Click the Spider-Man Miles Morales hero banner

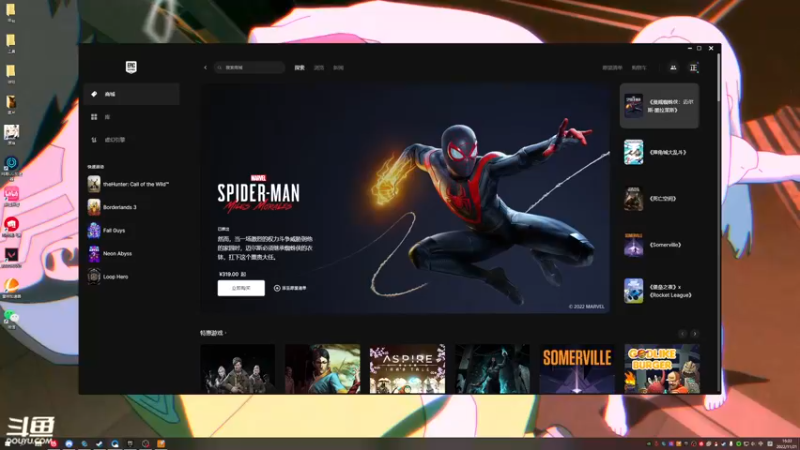coord(405,198)
